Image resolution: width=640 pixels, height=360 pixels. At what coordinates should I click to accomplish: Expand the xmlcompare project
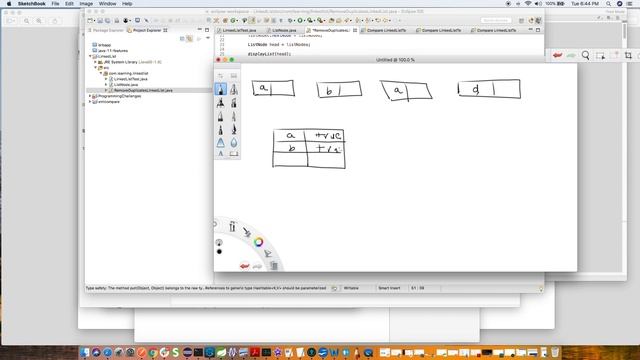coord(90,102)
